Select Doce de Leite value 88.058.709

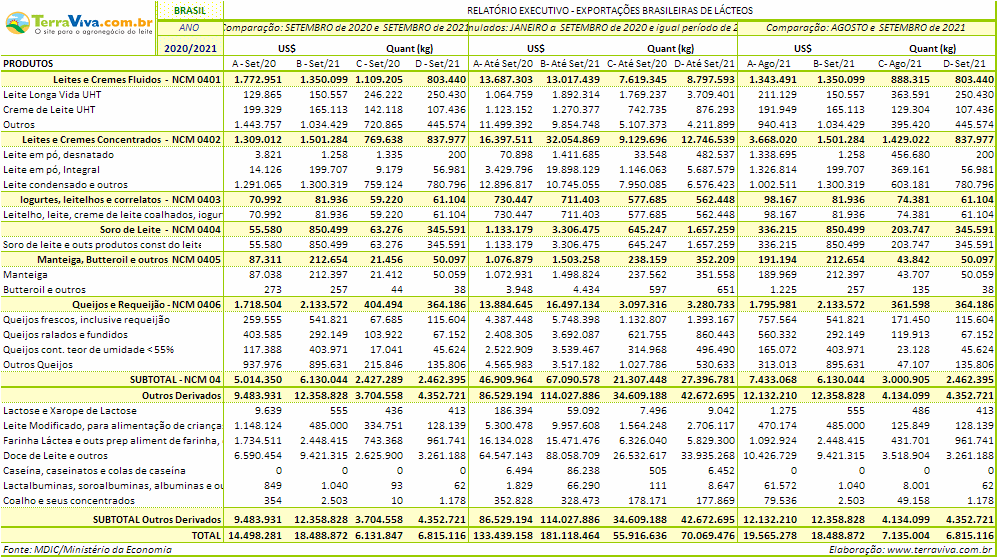[x=573, y=456]
